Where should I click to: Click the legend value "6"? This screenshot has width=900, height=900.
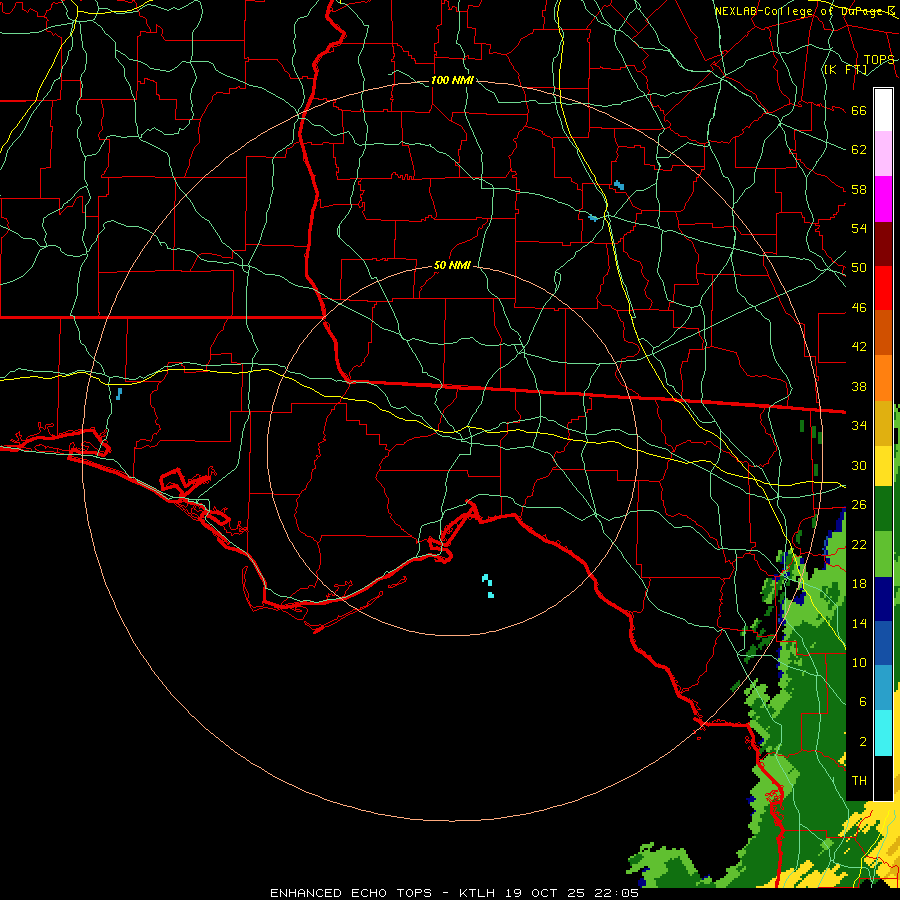coord(862,702)
